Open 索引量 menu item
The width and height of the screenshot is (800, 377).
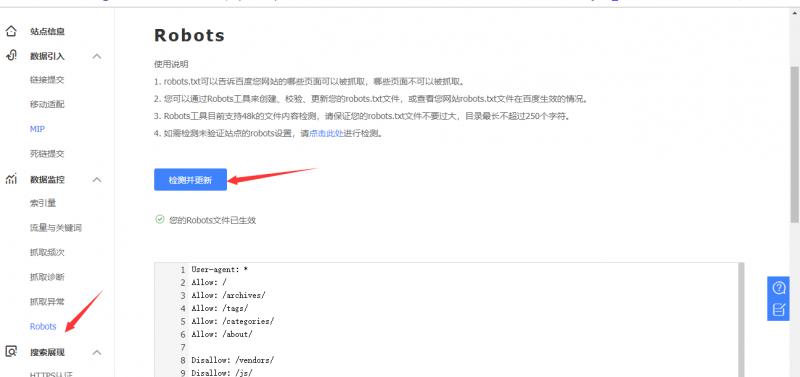[x=43, y=203]
